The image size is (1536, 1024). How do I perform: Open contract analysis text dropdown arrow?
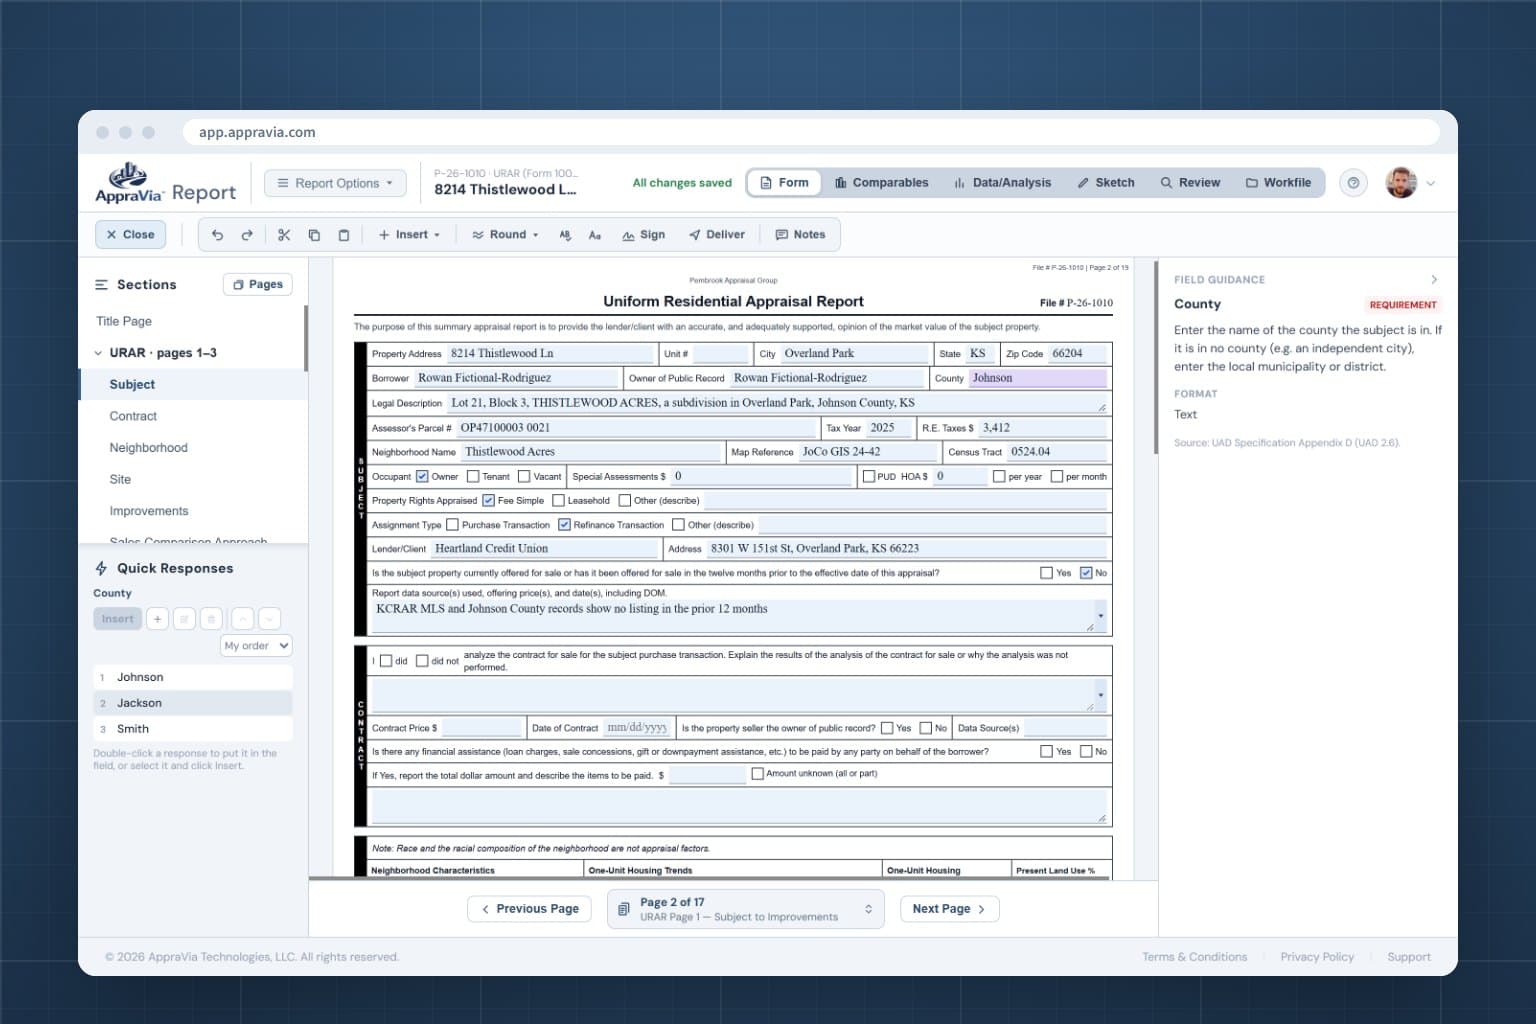click(x=1101, y=695)
